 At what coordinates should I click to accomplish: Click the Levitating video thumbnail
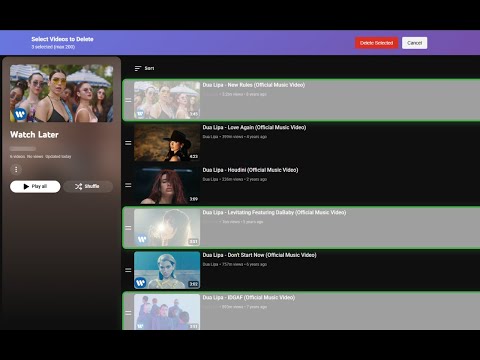point(167,228)
